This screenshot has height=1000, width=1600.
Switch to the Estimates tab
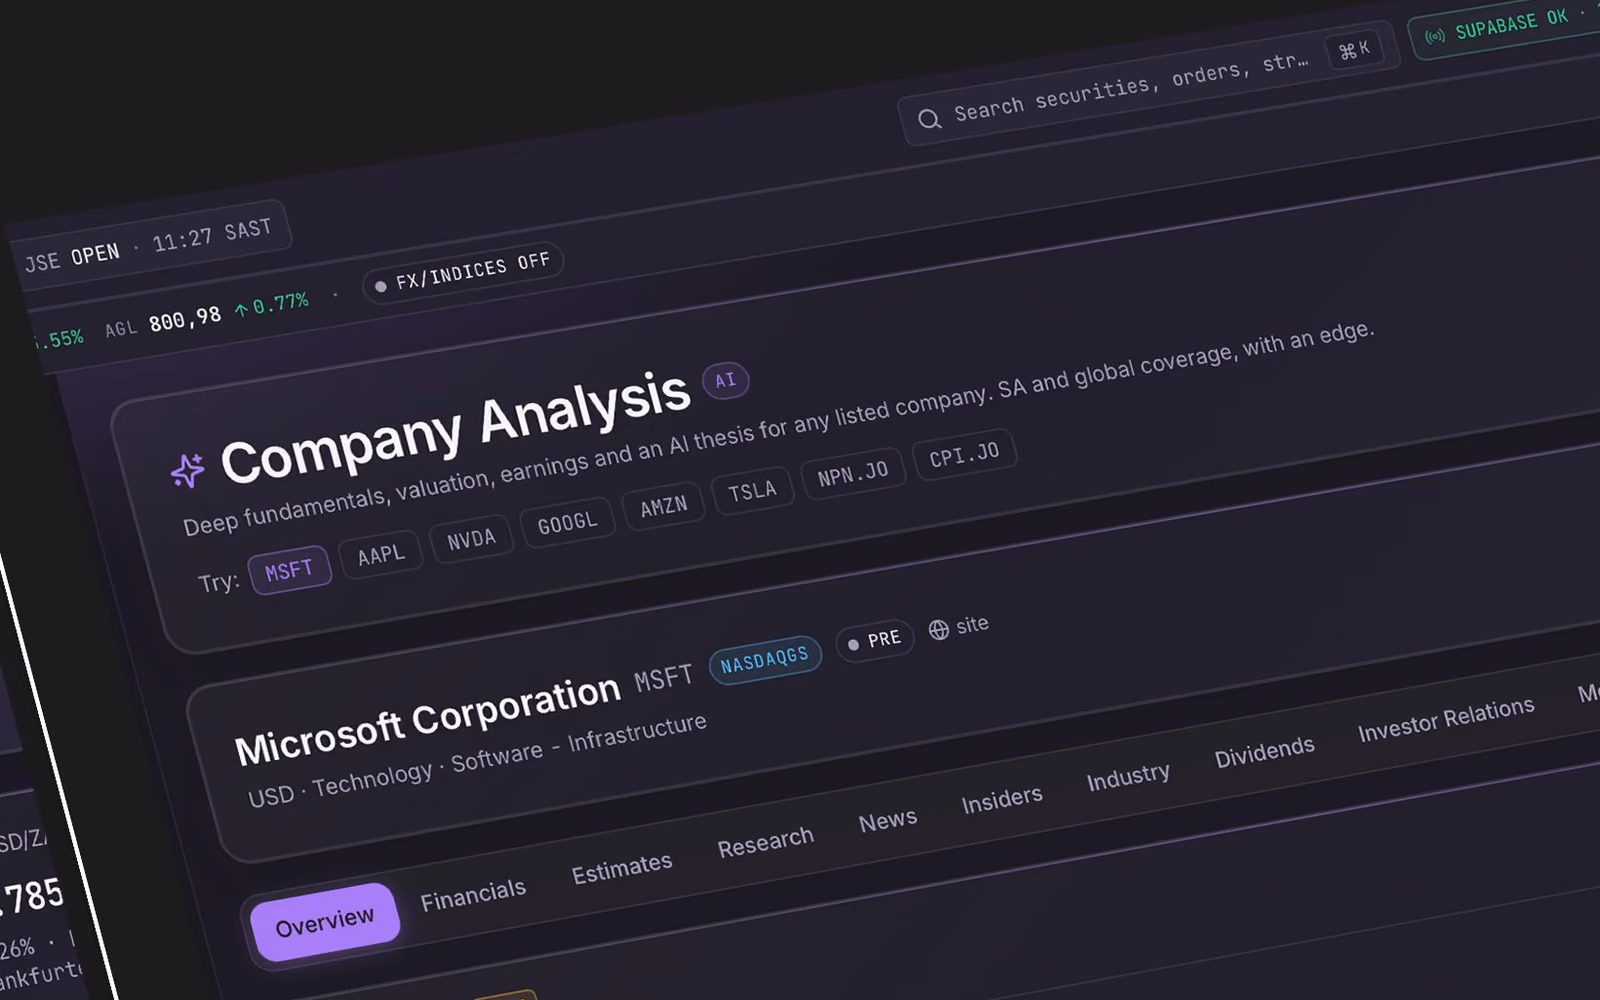click(622, 868)
